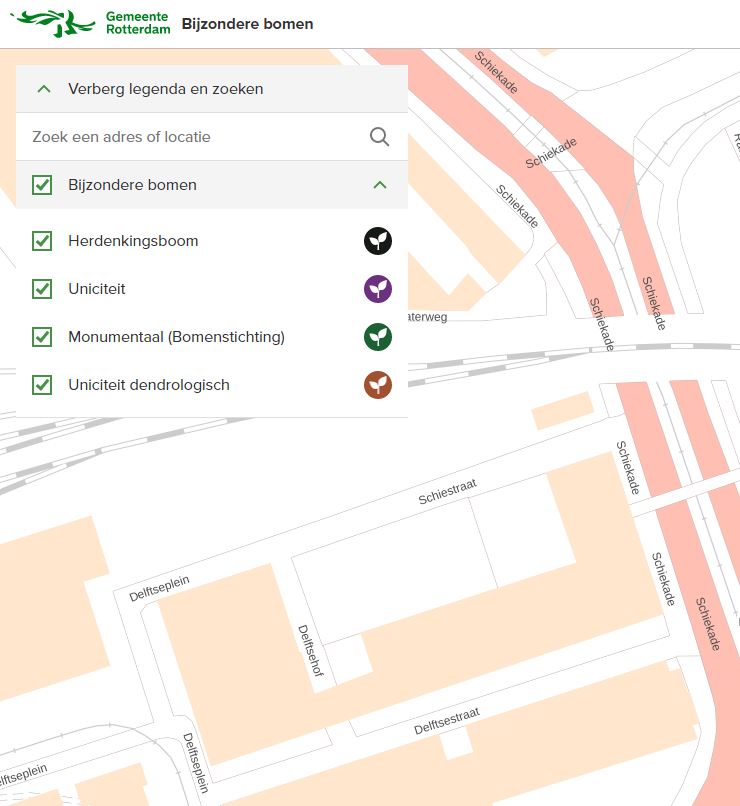Uncheck the Herdenkingsboom checkbox
This screenshot has height=806, width=740.
pyautogui.click(x=42, y=241)
